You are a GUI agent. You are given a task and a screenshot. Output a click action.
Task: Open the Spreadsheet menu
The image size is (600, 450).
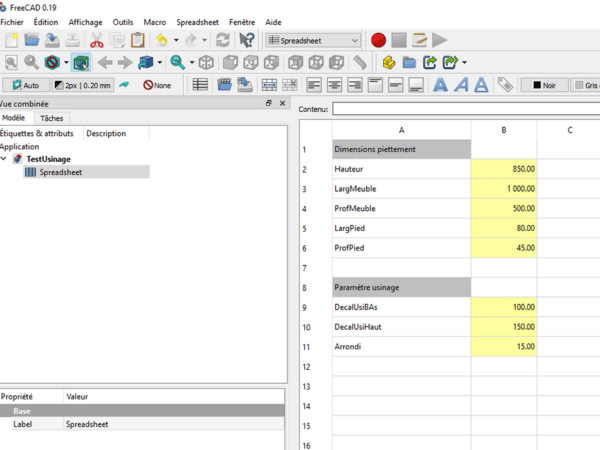[198, 21]
